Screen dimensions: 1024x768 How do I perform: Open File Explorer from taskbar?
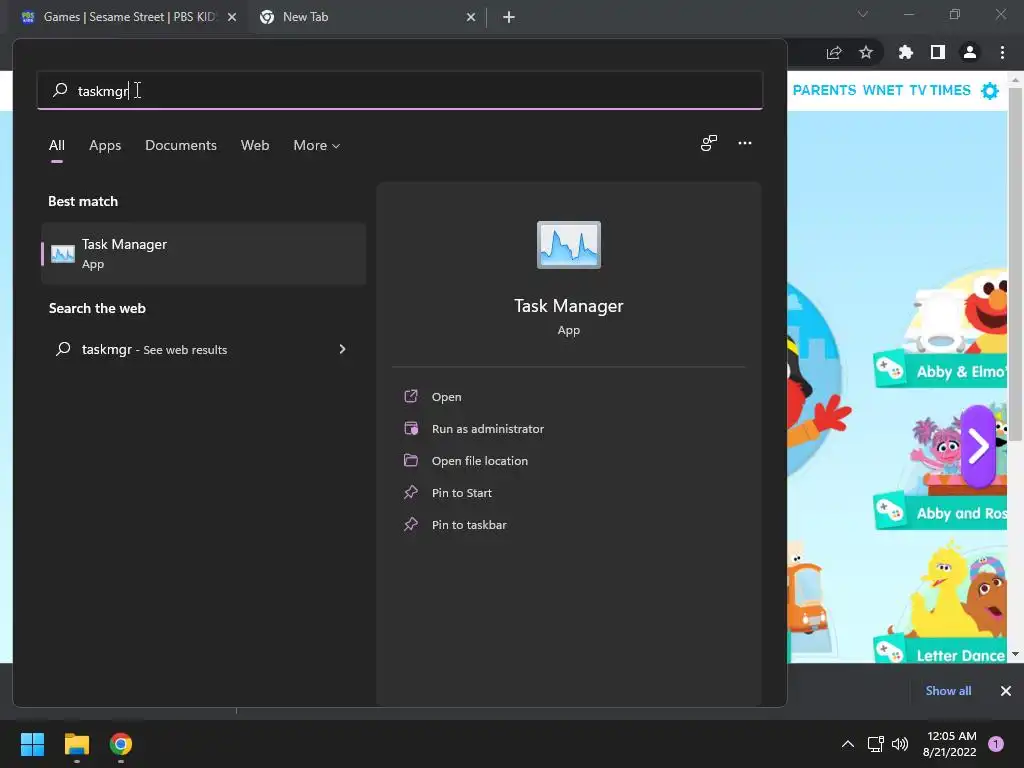[76, 744]
